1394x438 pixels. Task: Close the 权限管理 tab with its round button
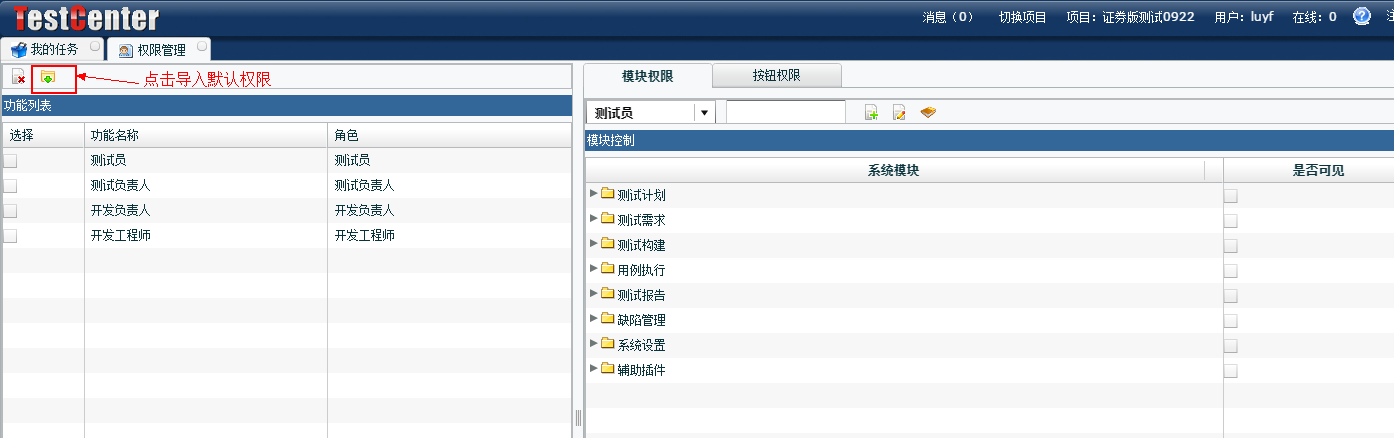click(202, 47)
